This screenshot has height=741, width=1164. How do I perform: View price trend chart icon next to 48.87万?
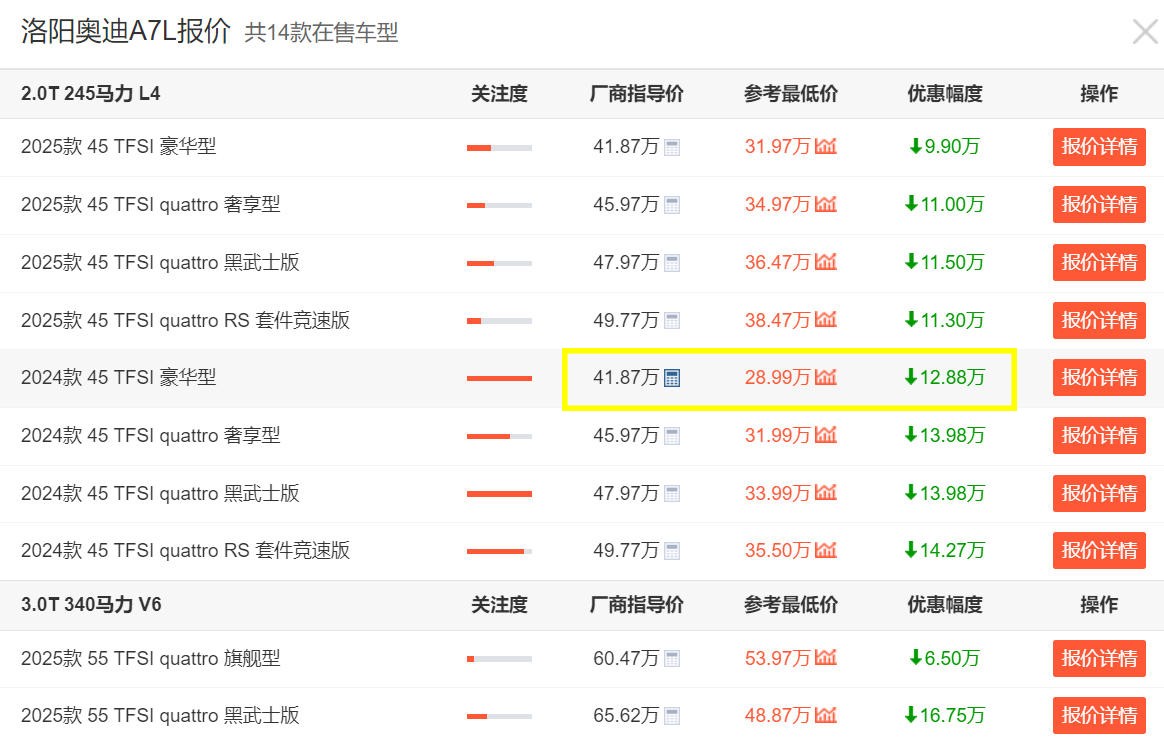pyautogui.click(x=825, y=716)
